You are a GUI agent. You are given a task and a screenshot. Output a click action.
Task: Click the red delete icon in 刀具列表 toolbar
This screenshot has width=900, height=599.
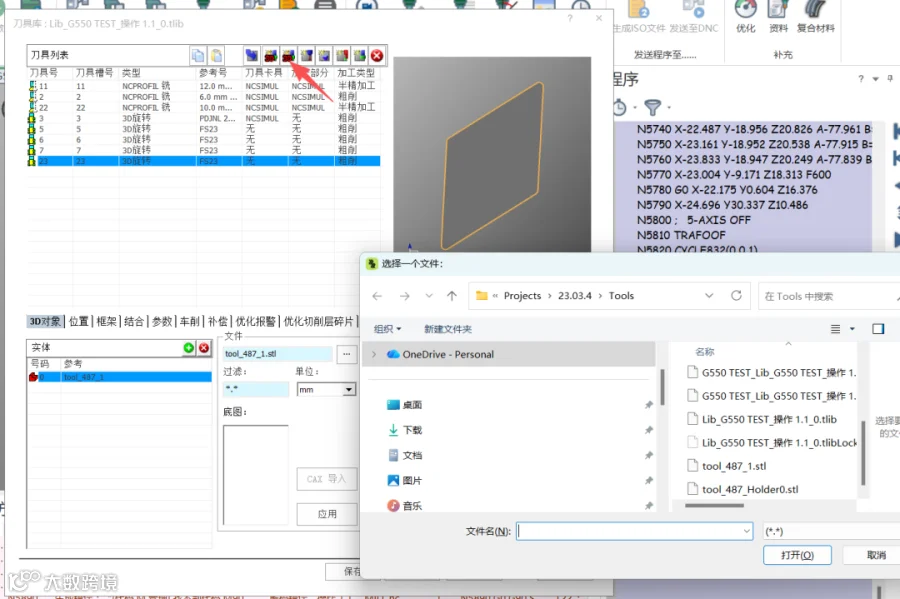(x=377, y=56)
